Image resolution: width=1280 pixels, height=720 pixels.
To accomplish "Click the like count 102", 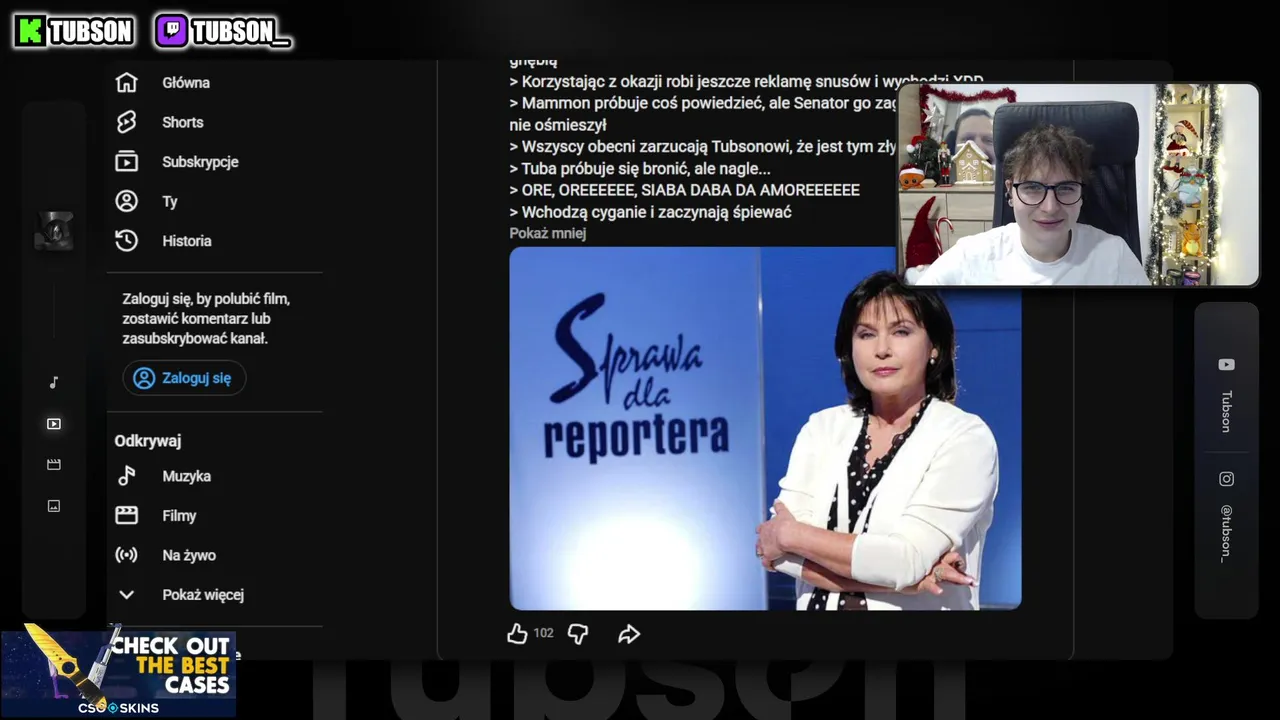I will coord(543,633).
